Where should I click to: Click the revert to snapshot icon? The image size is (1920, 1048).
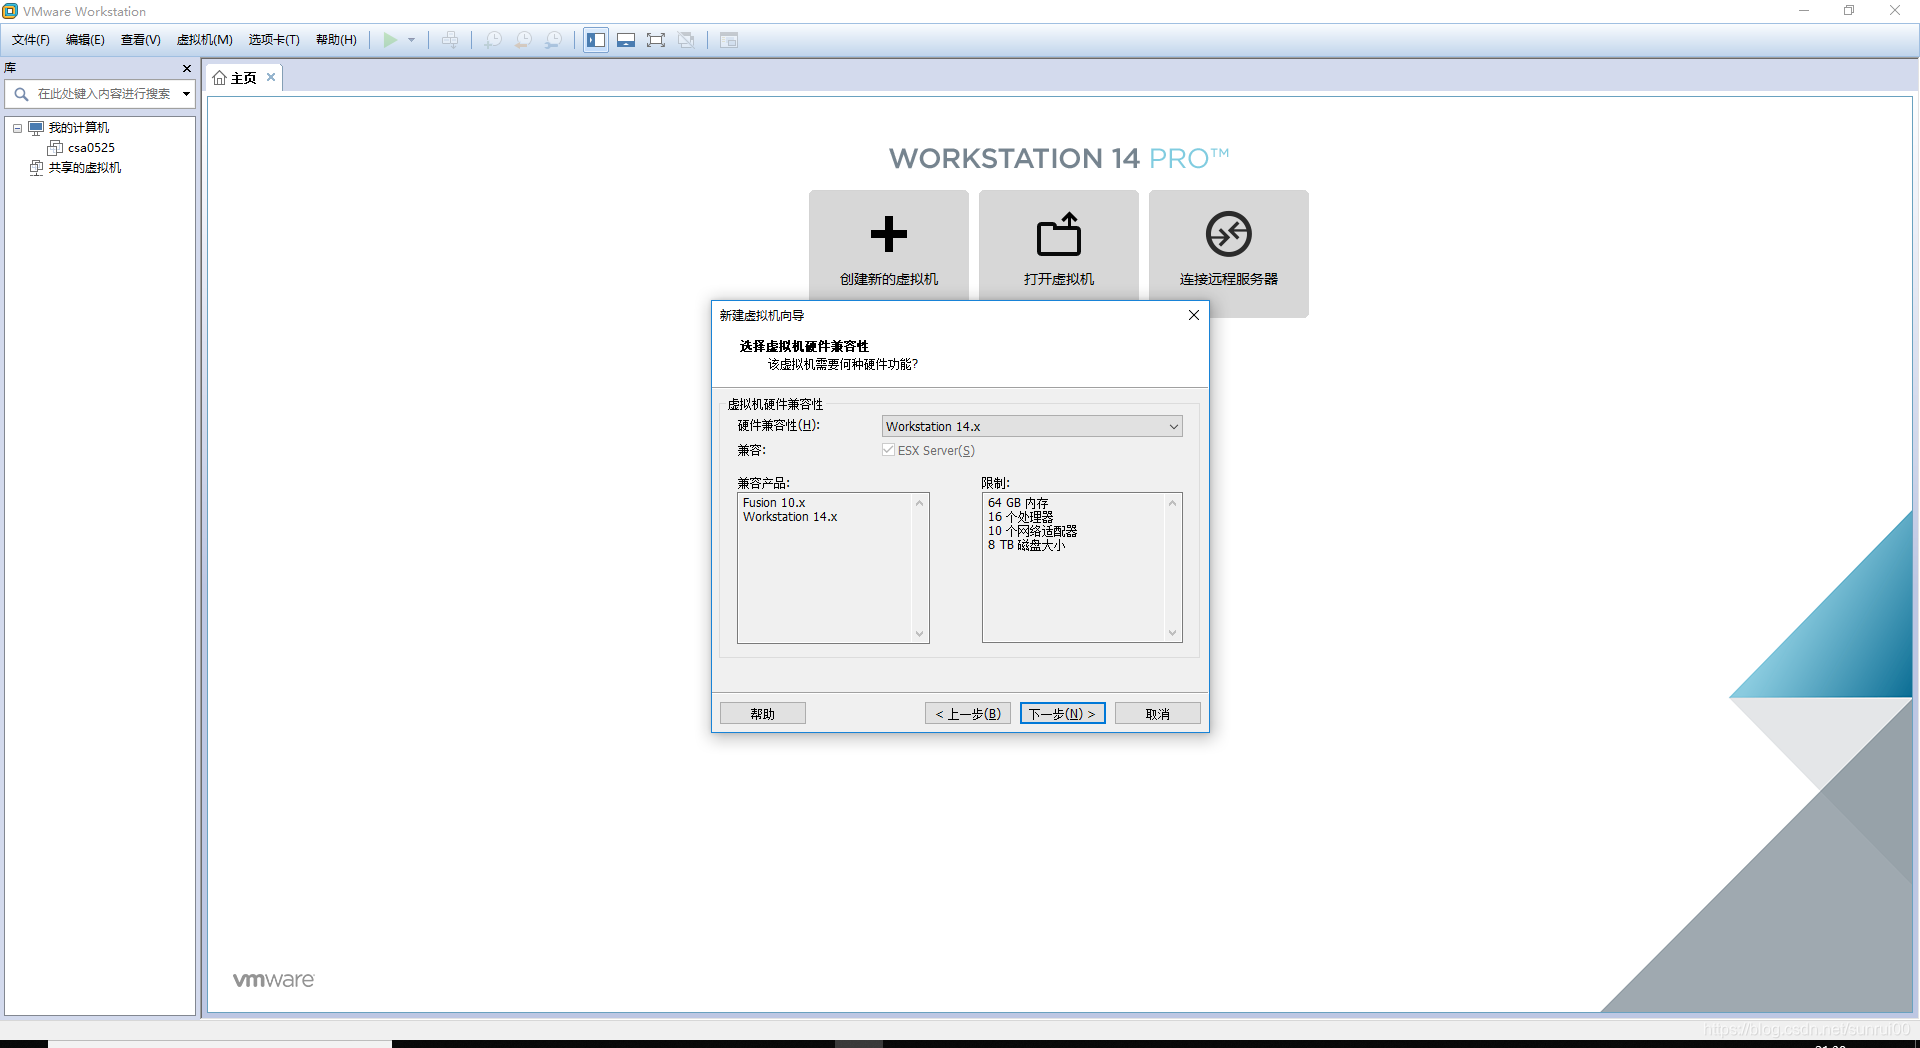pos(523,40)
